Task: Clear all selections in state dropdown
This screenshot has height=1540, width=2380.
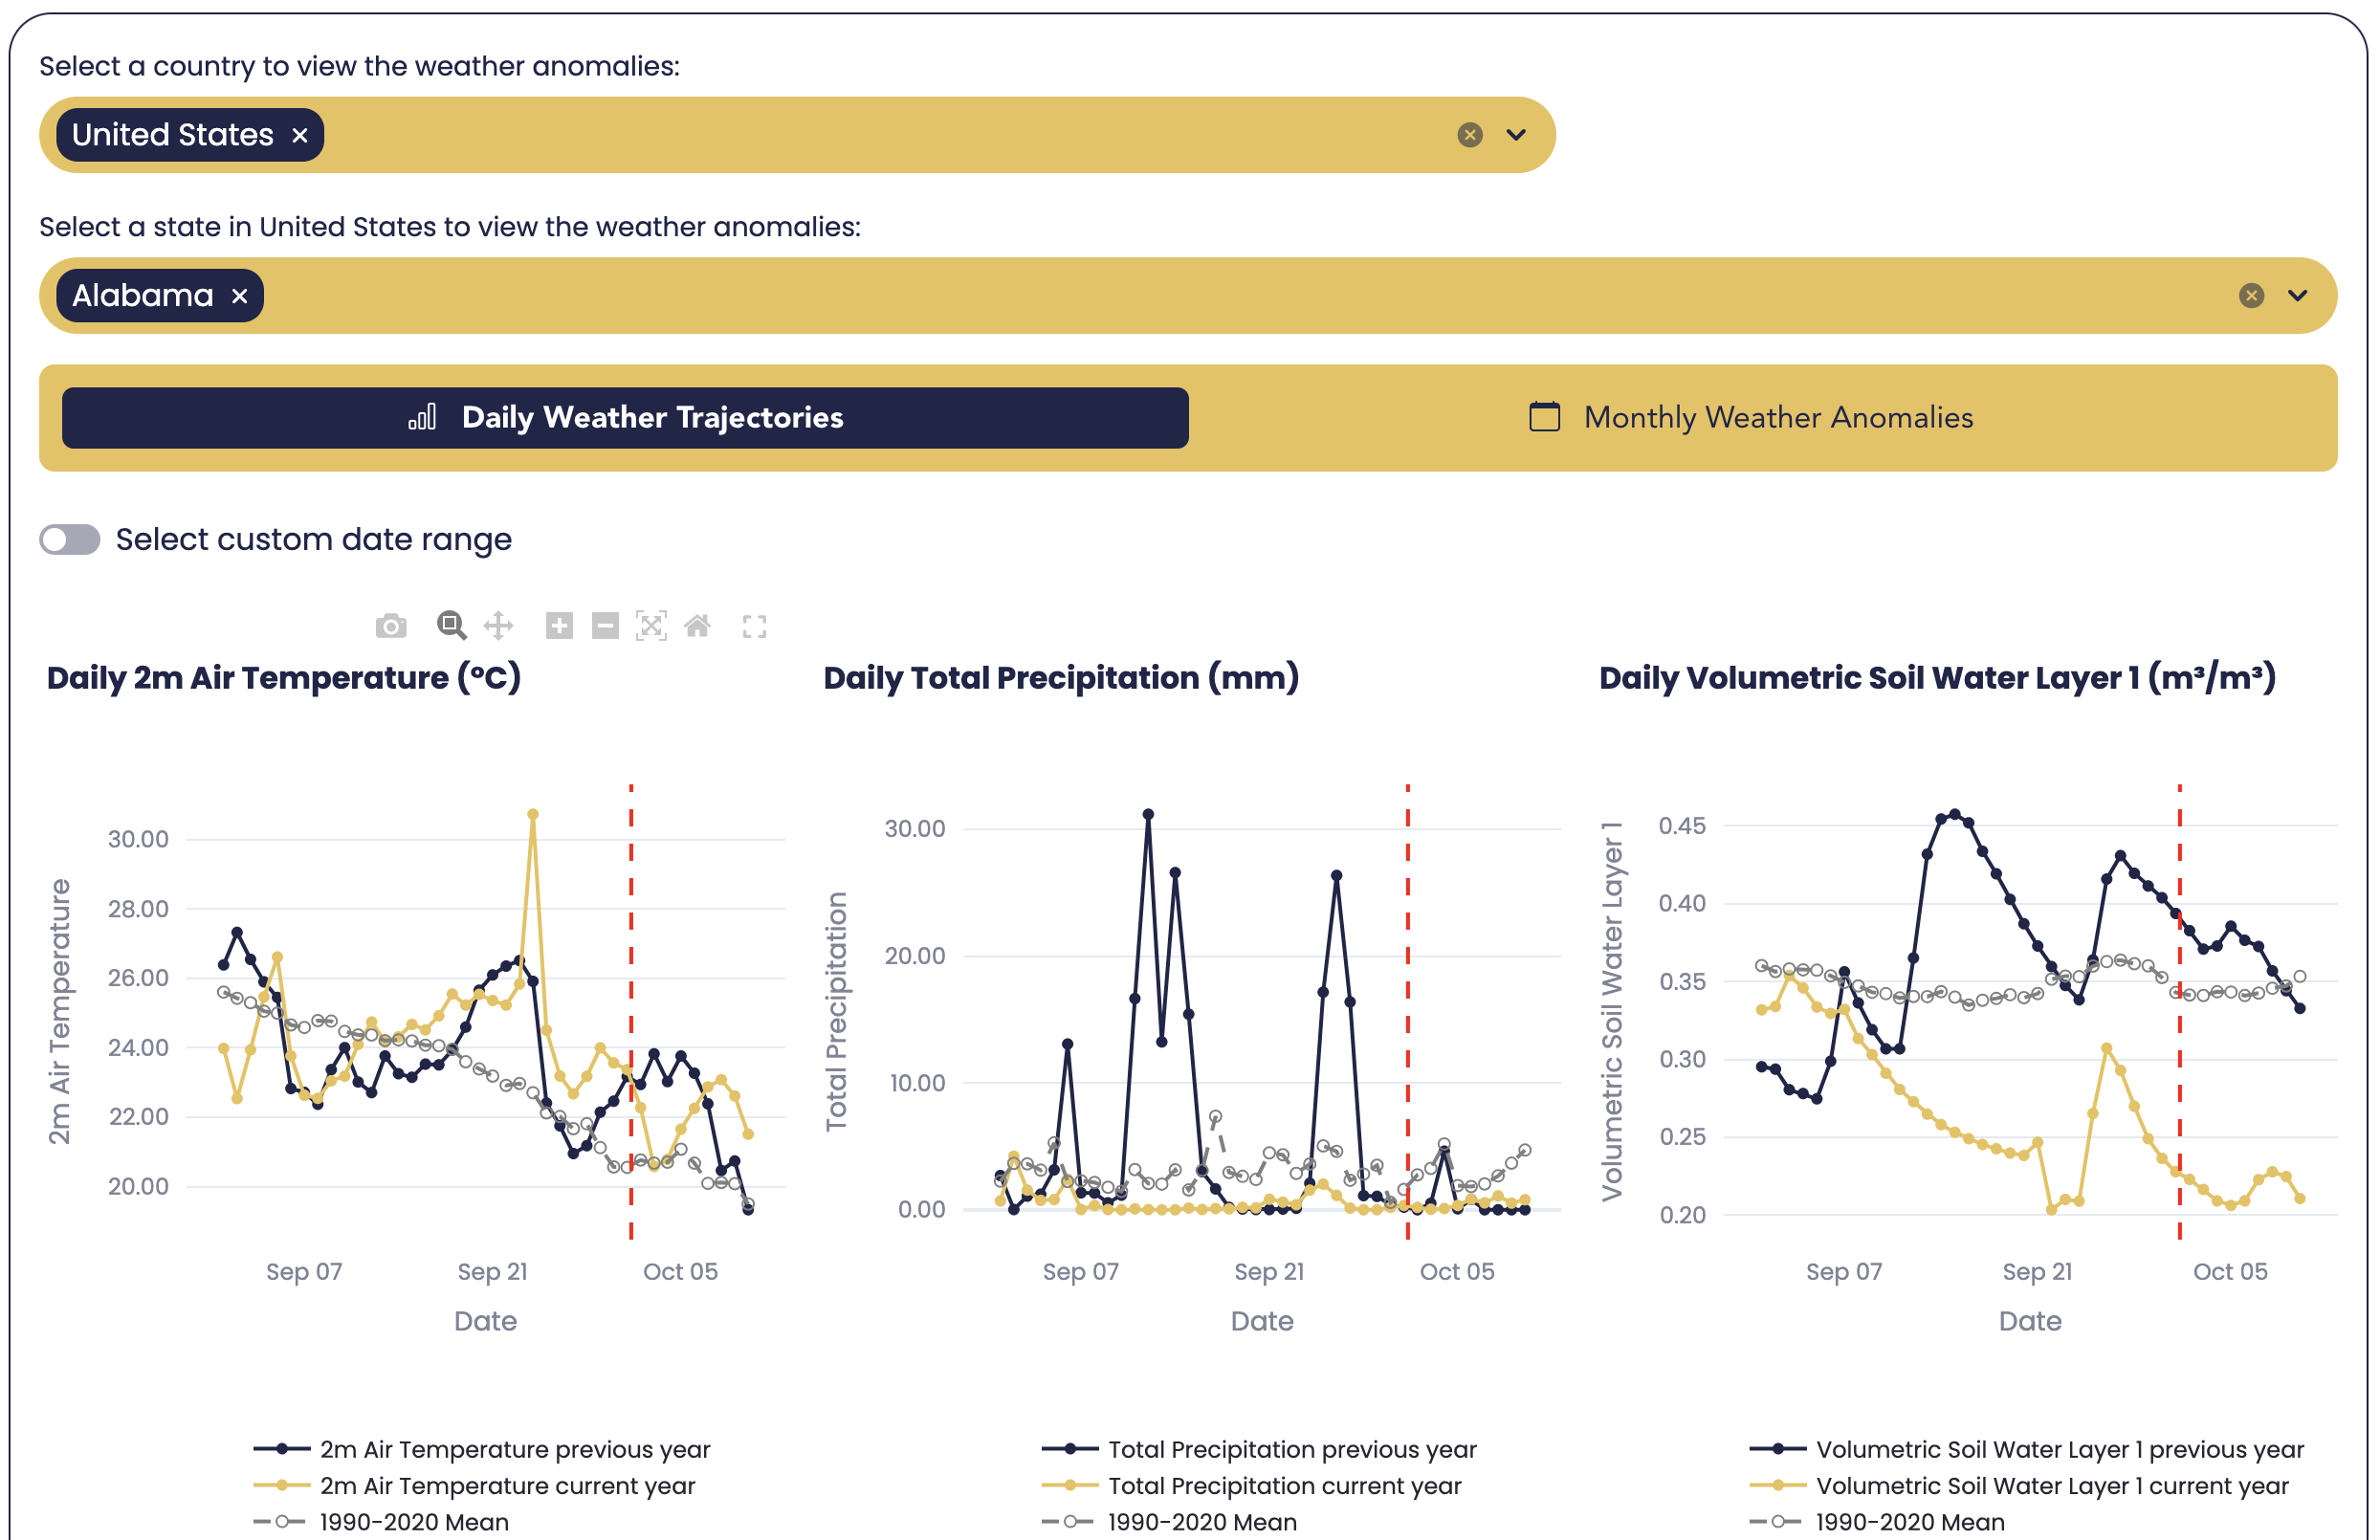Action: (x=2251, y=296)
